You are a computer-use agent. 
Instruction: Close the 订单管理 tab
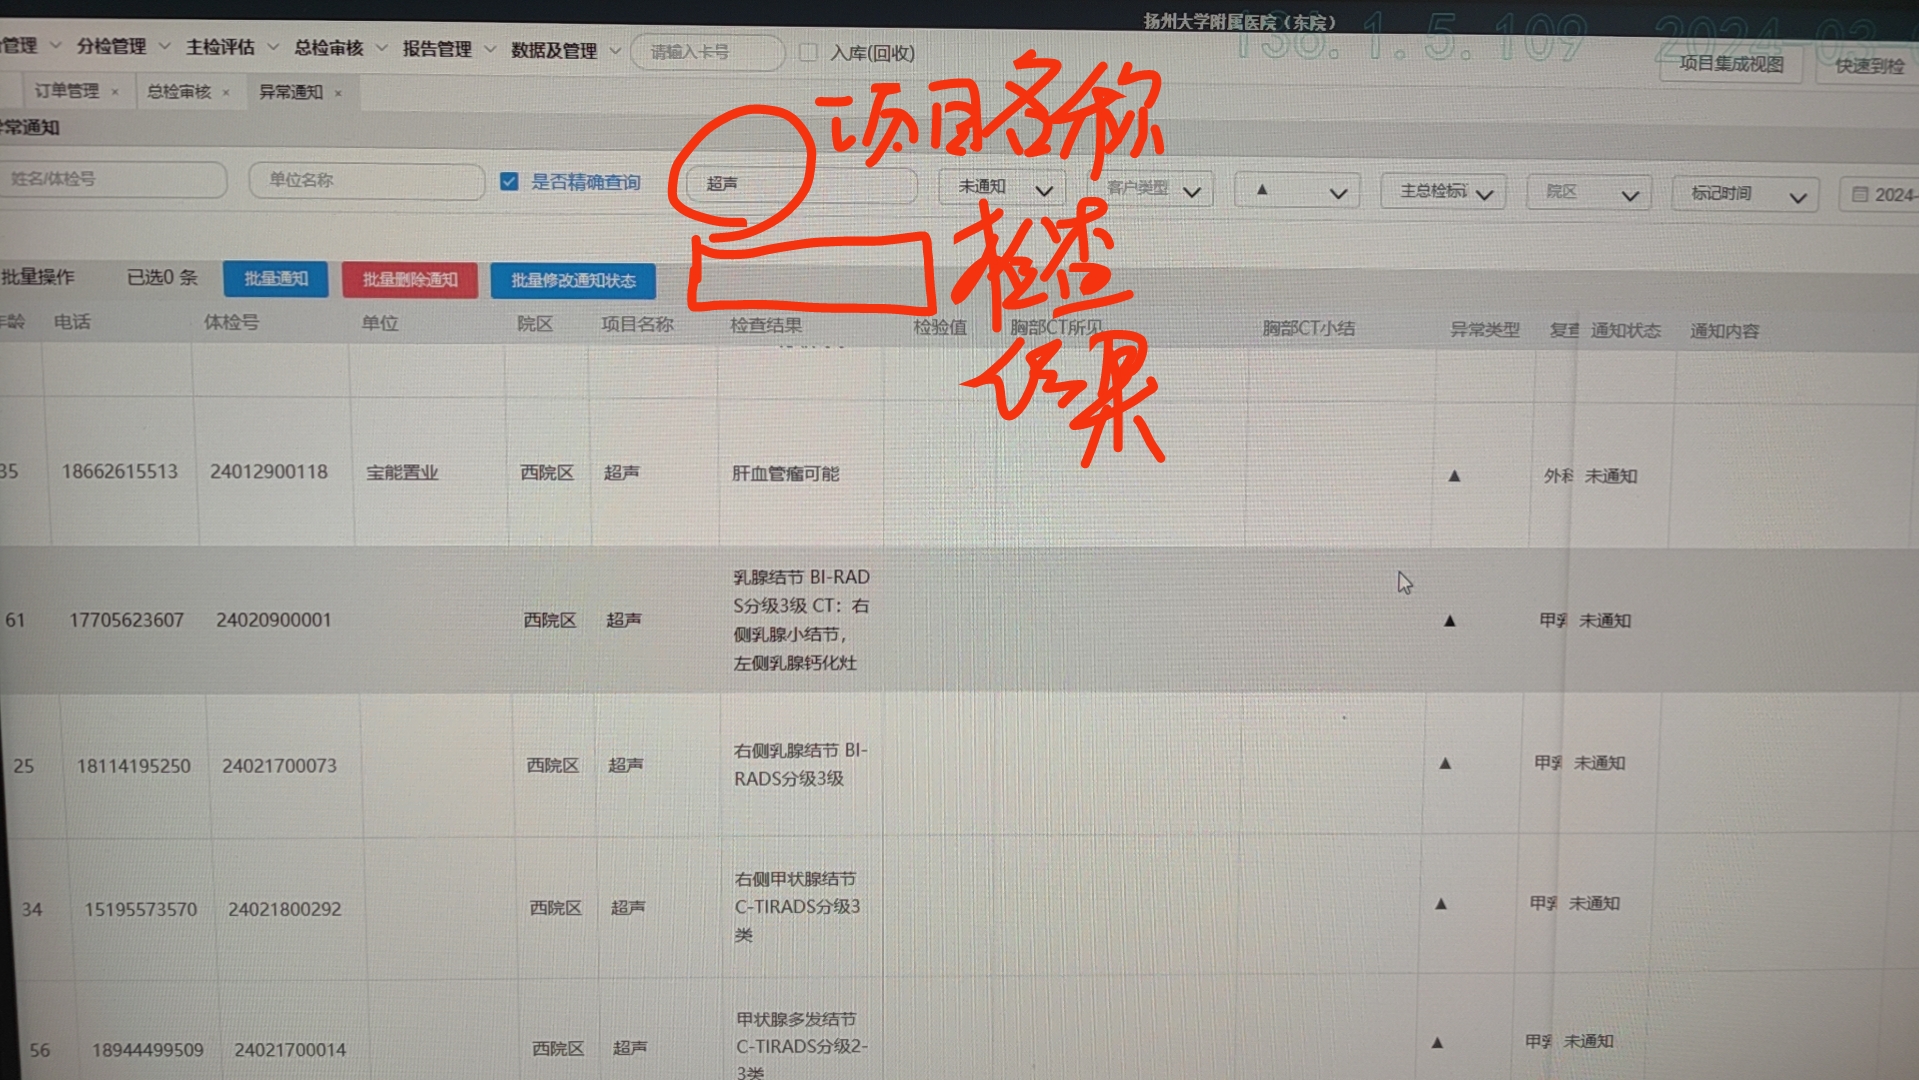click(x=115, y=92)
